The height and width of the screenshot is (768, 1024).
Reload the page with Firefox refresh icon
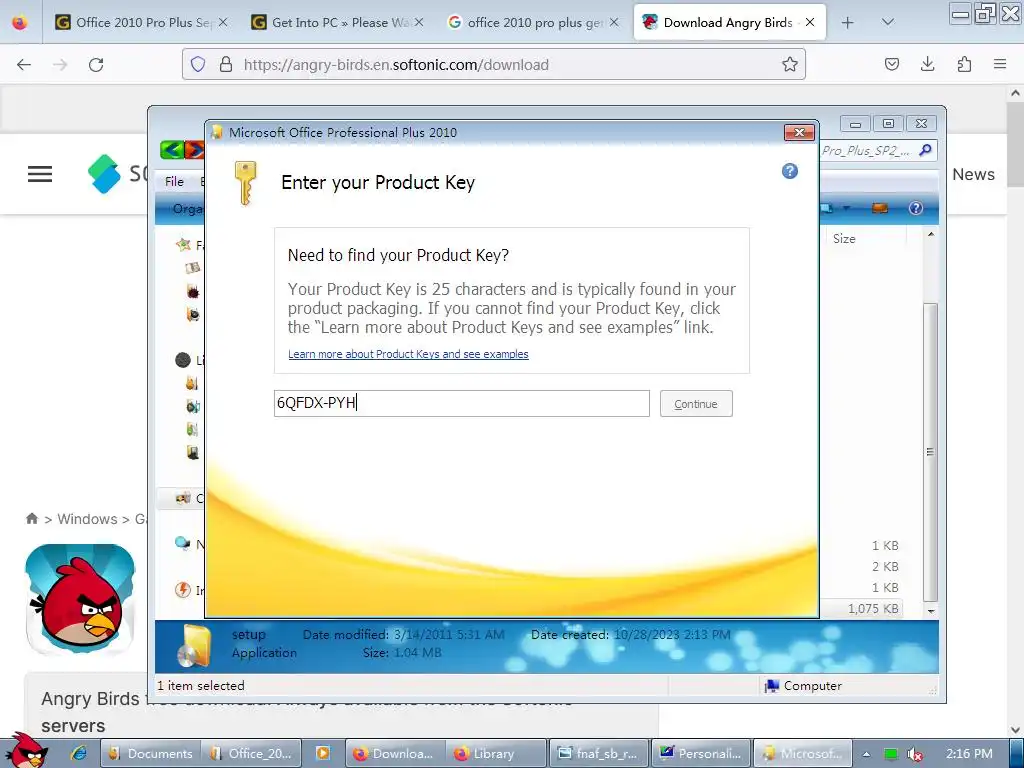click(96, 65)
